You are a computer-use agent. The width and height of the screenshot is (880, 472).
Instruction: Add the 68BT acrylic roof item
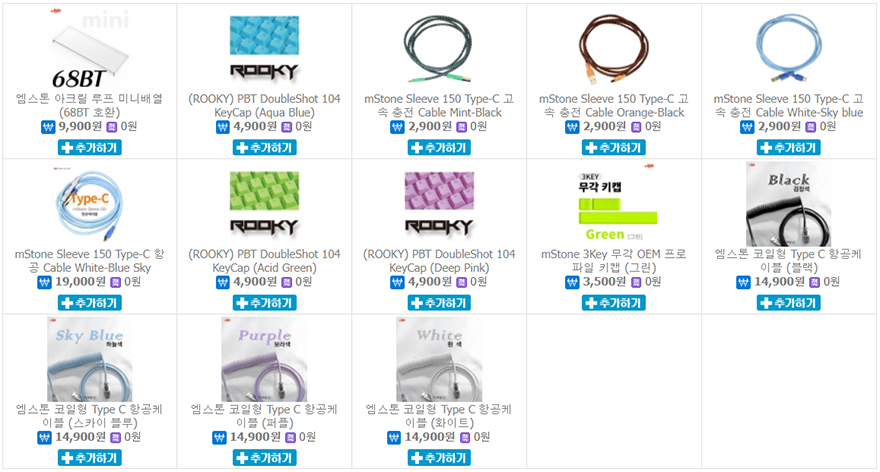90,148
